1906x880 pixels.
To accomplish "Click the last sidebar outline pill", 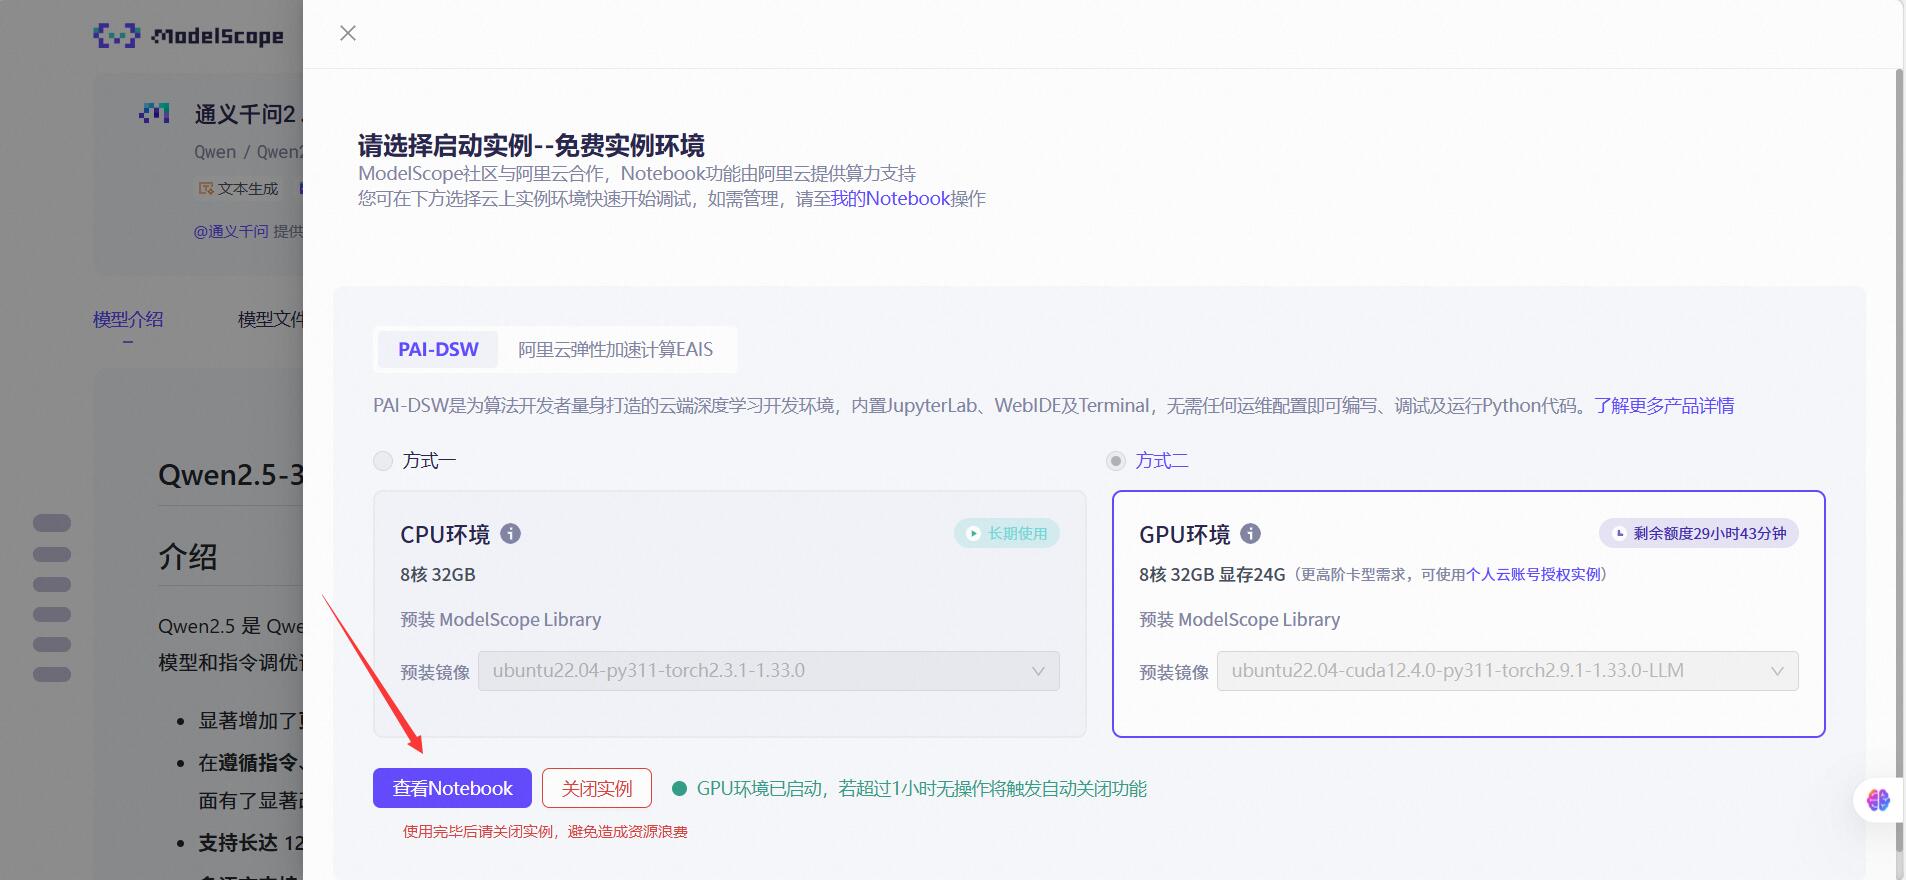I will click(x=52, y=674).
